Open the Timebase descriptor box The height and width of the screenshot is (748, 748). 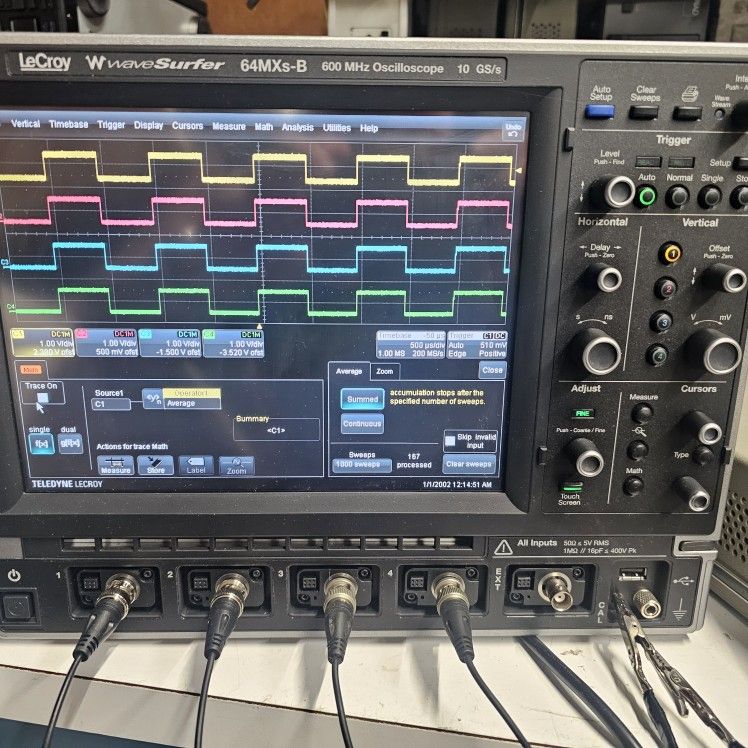[411, 345]
